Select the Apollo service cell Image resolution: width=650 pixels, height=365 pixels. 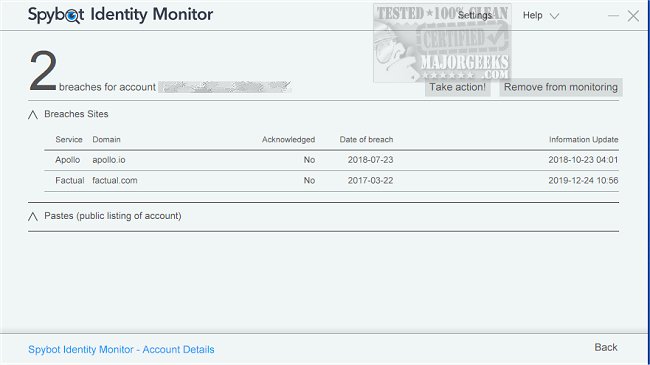point(67,160)
